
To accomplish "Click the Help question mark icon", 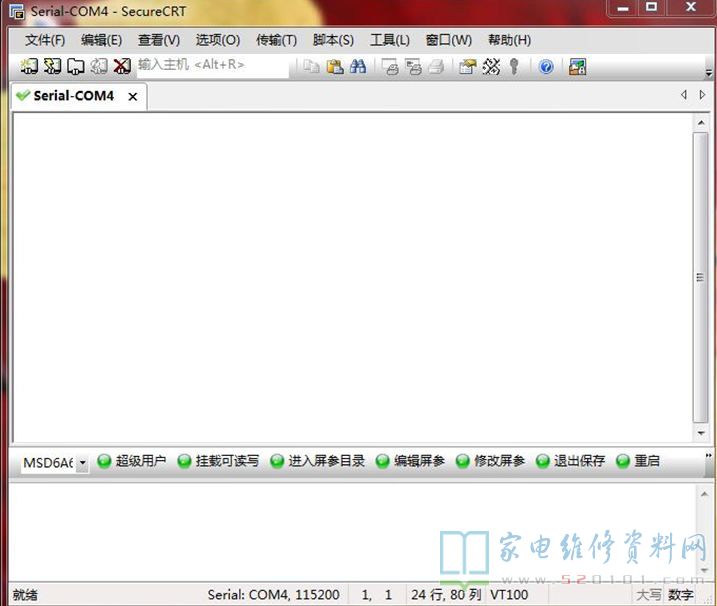I will [546, 66].
